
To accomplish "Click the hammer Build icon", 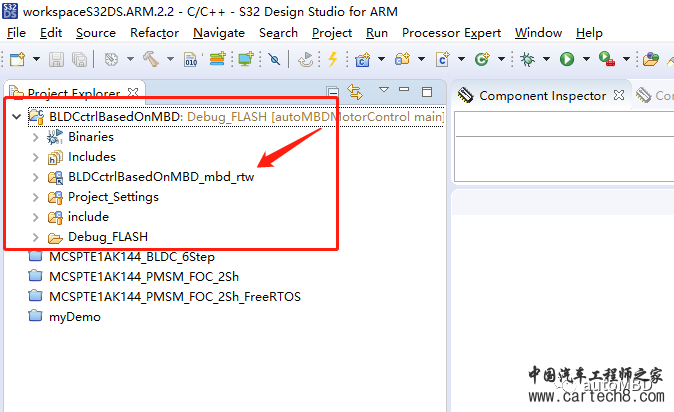I will 151,59.
